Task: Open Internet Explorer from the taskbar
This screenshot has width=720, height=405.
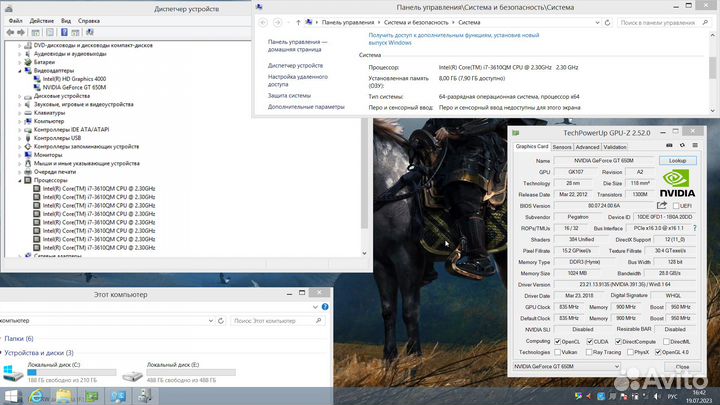Action: point(37,396)
